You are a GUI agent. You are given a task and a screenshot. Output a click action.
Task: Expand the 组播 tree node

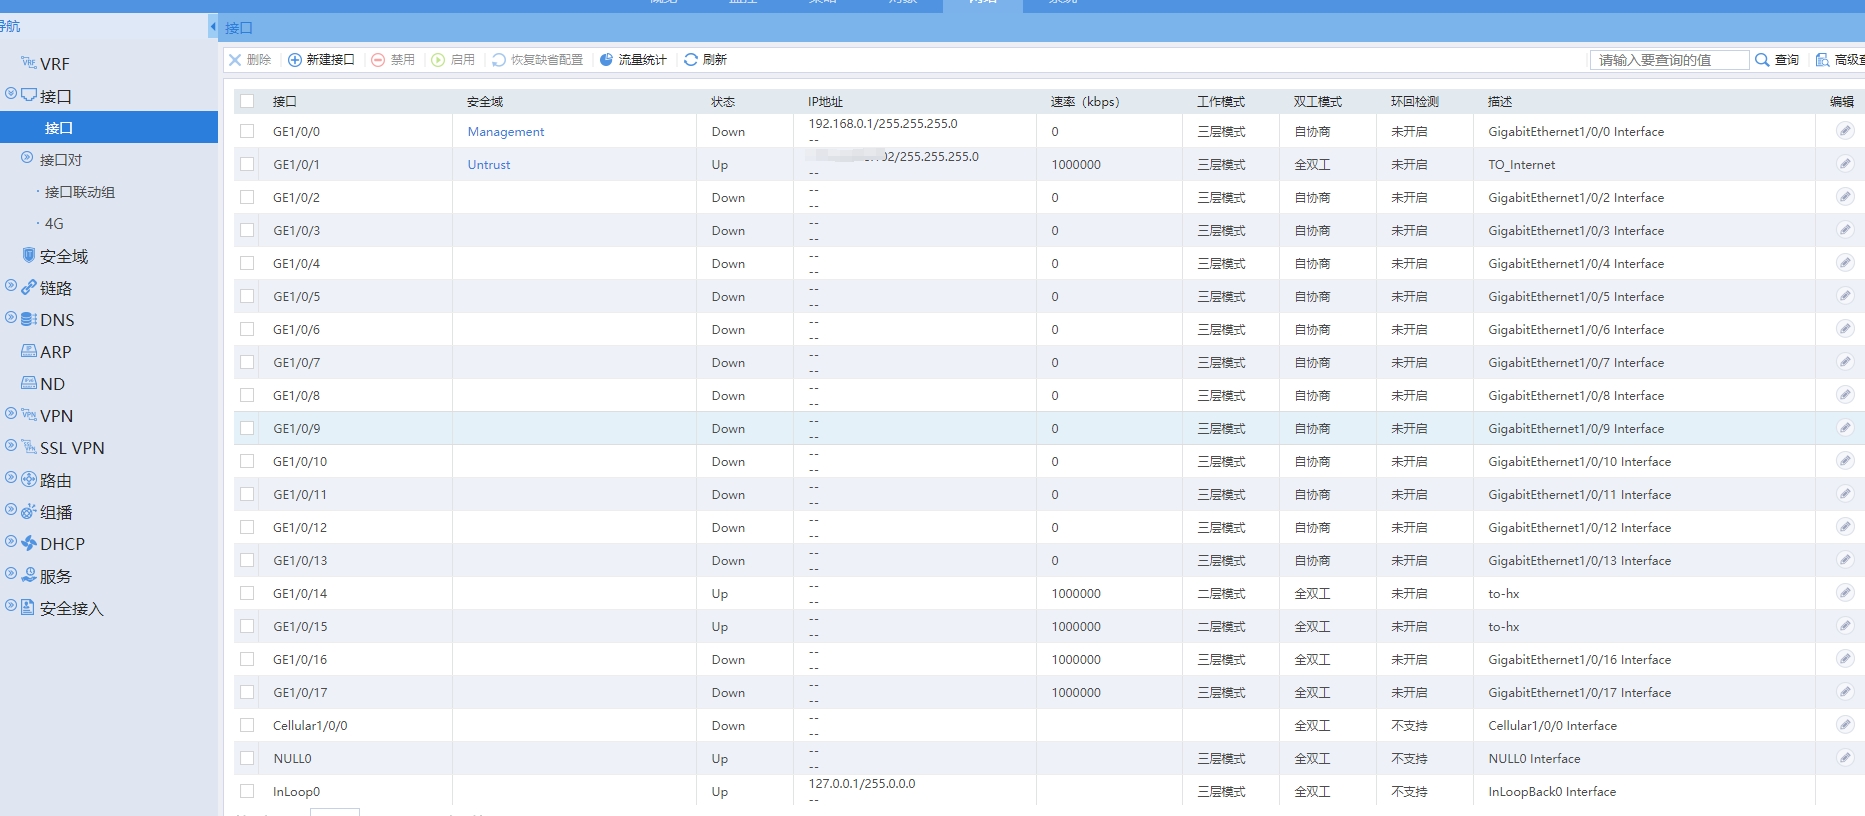pyautogui.click(x=11, y=510)
